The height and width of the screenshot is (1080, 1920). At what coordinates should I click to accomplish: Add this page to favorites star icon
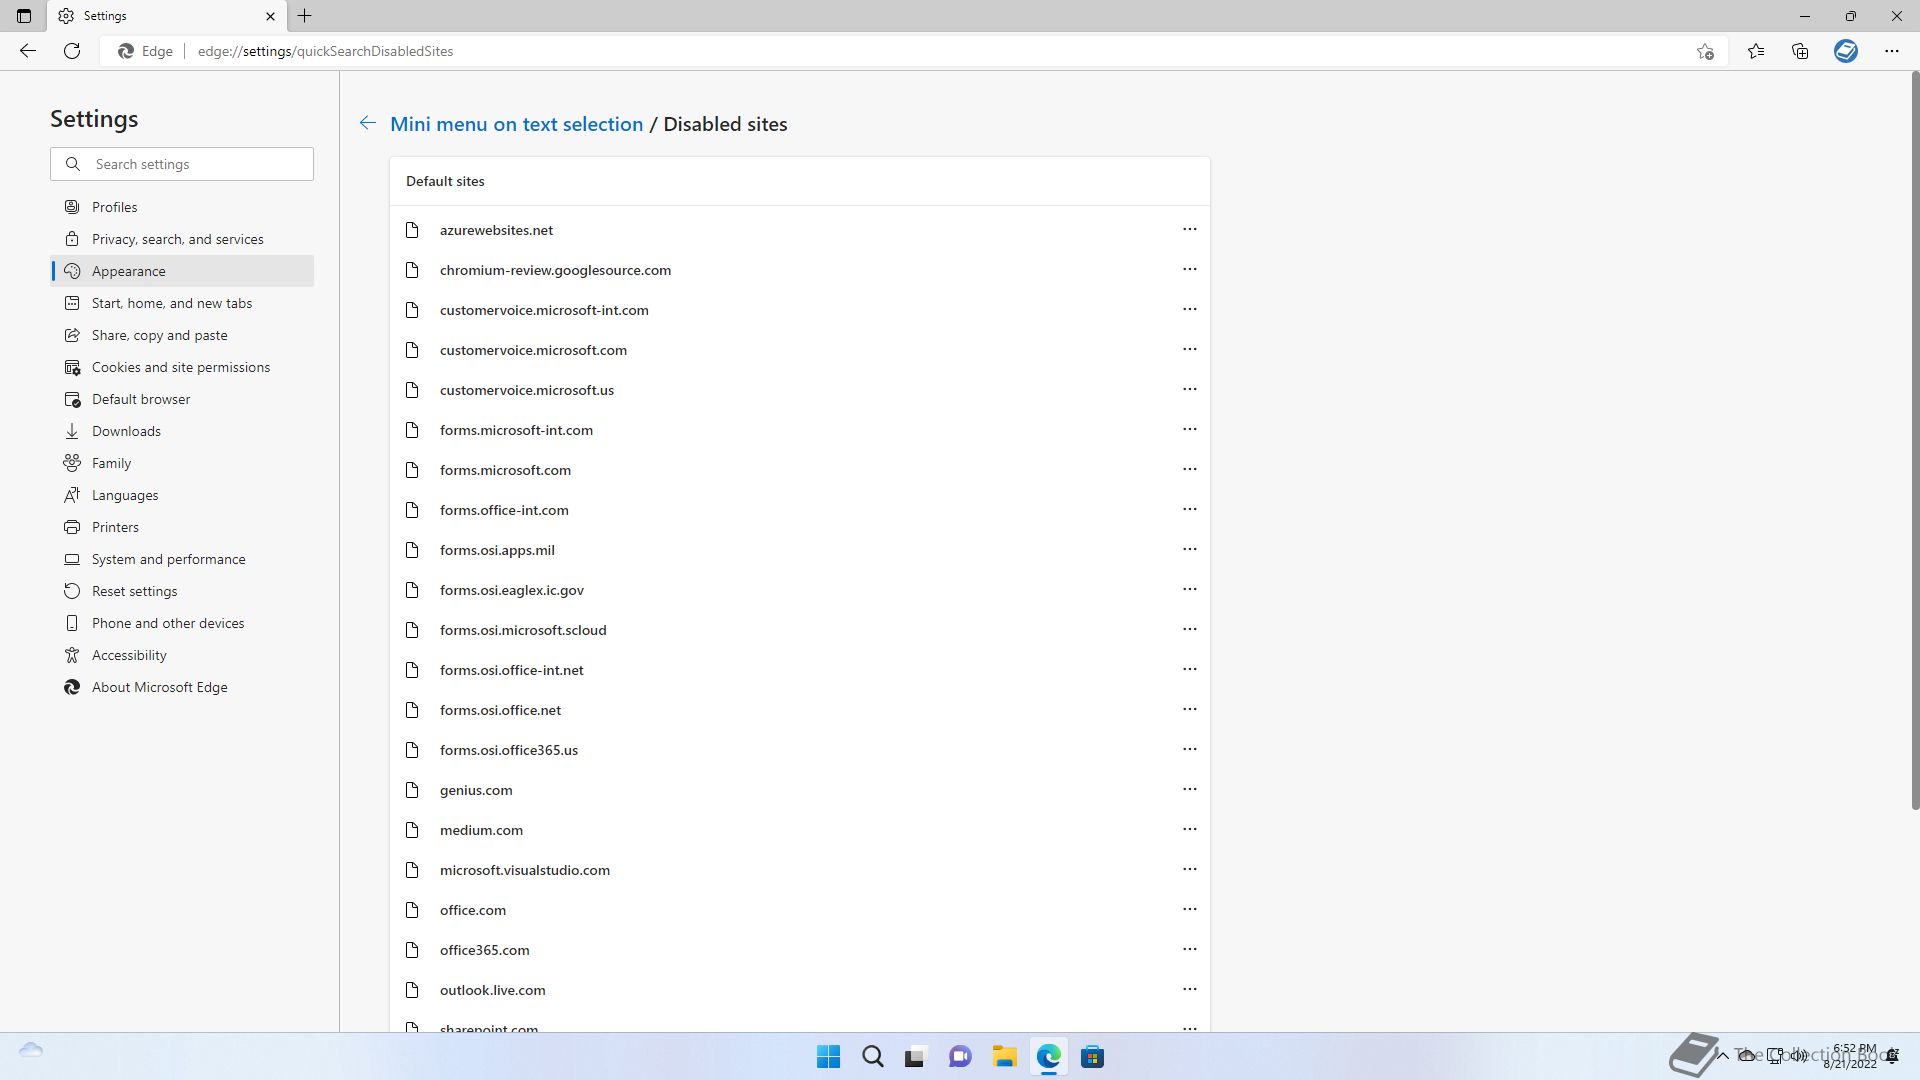click(1705, 51)
